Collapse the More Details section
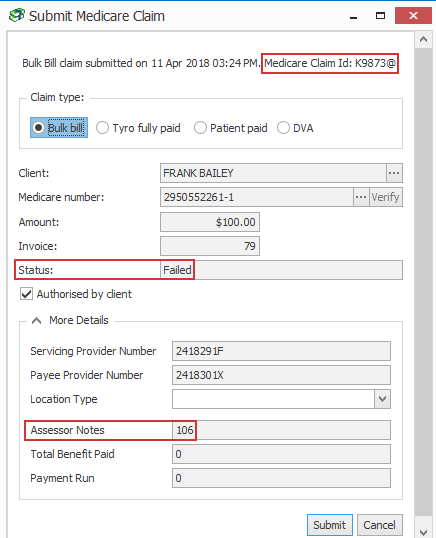The width and height of the screenshot is (436, 538). pos(36,320)
